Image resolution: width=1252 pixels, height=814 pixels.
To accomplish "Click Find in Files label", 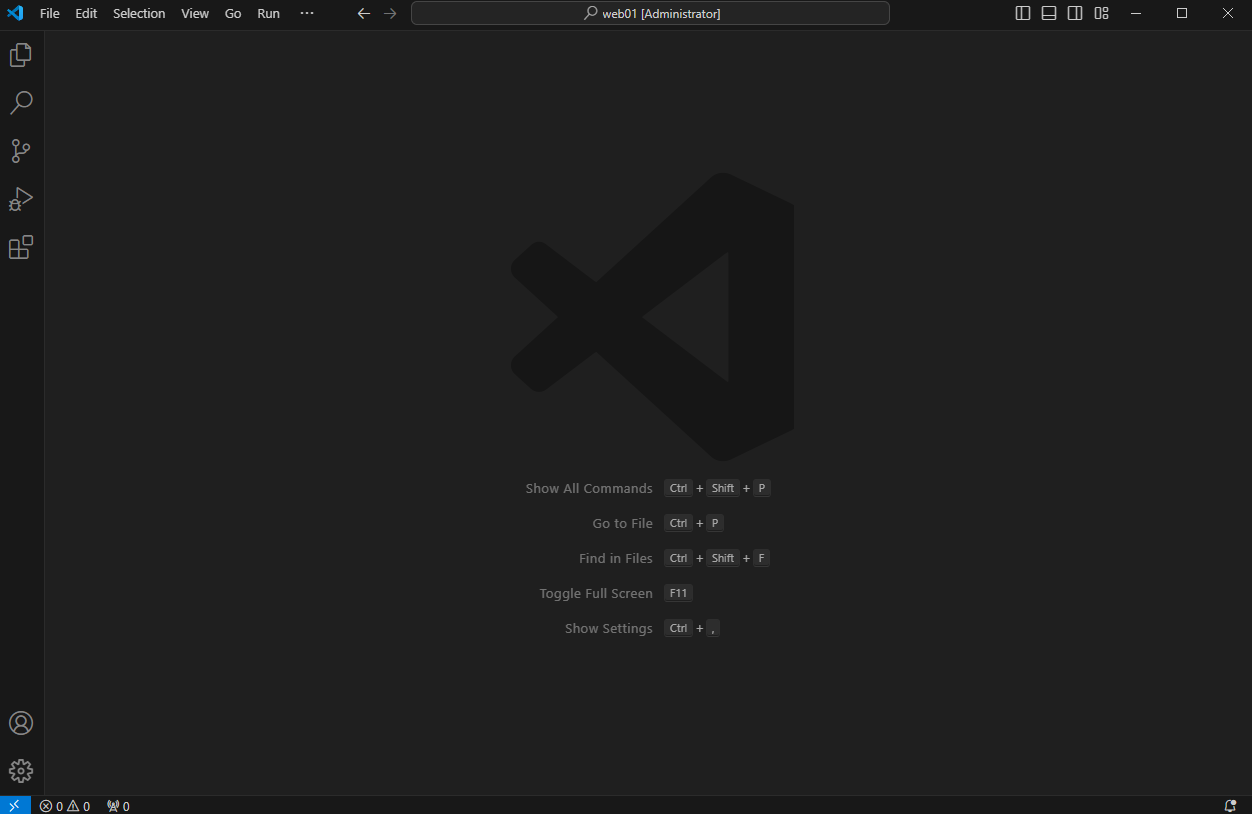I will 616,558.
